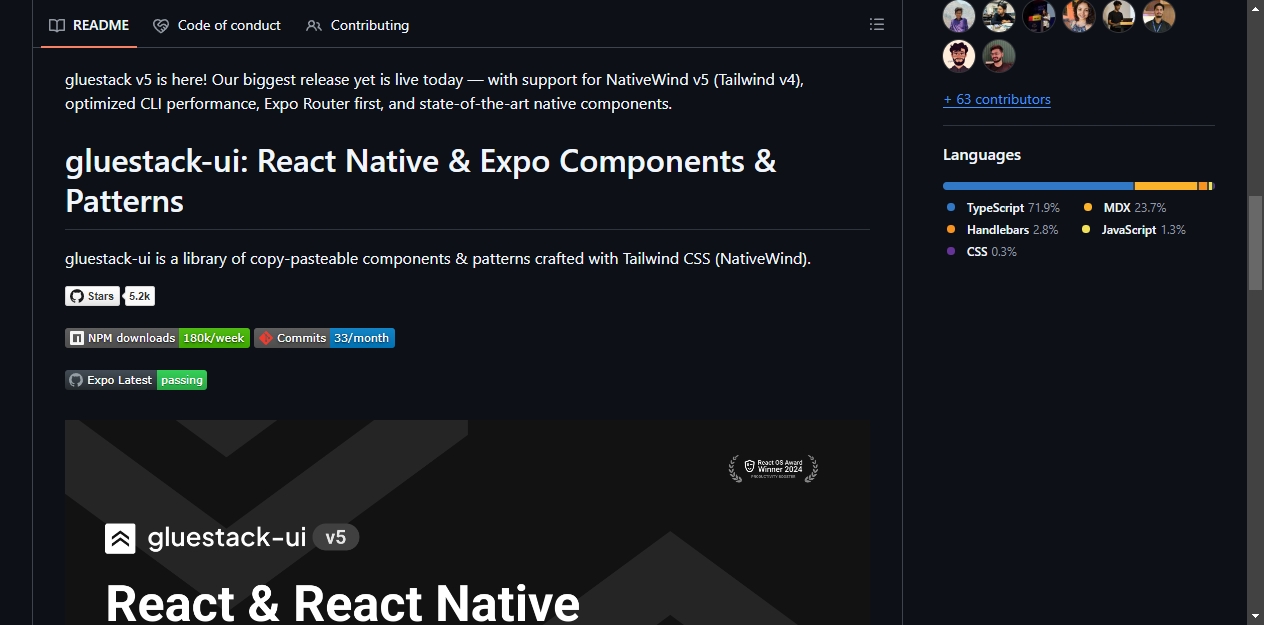Click the v5 pill in the banner

[x=336, y=538]
